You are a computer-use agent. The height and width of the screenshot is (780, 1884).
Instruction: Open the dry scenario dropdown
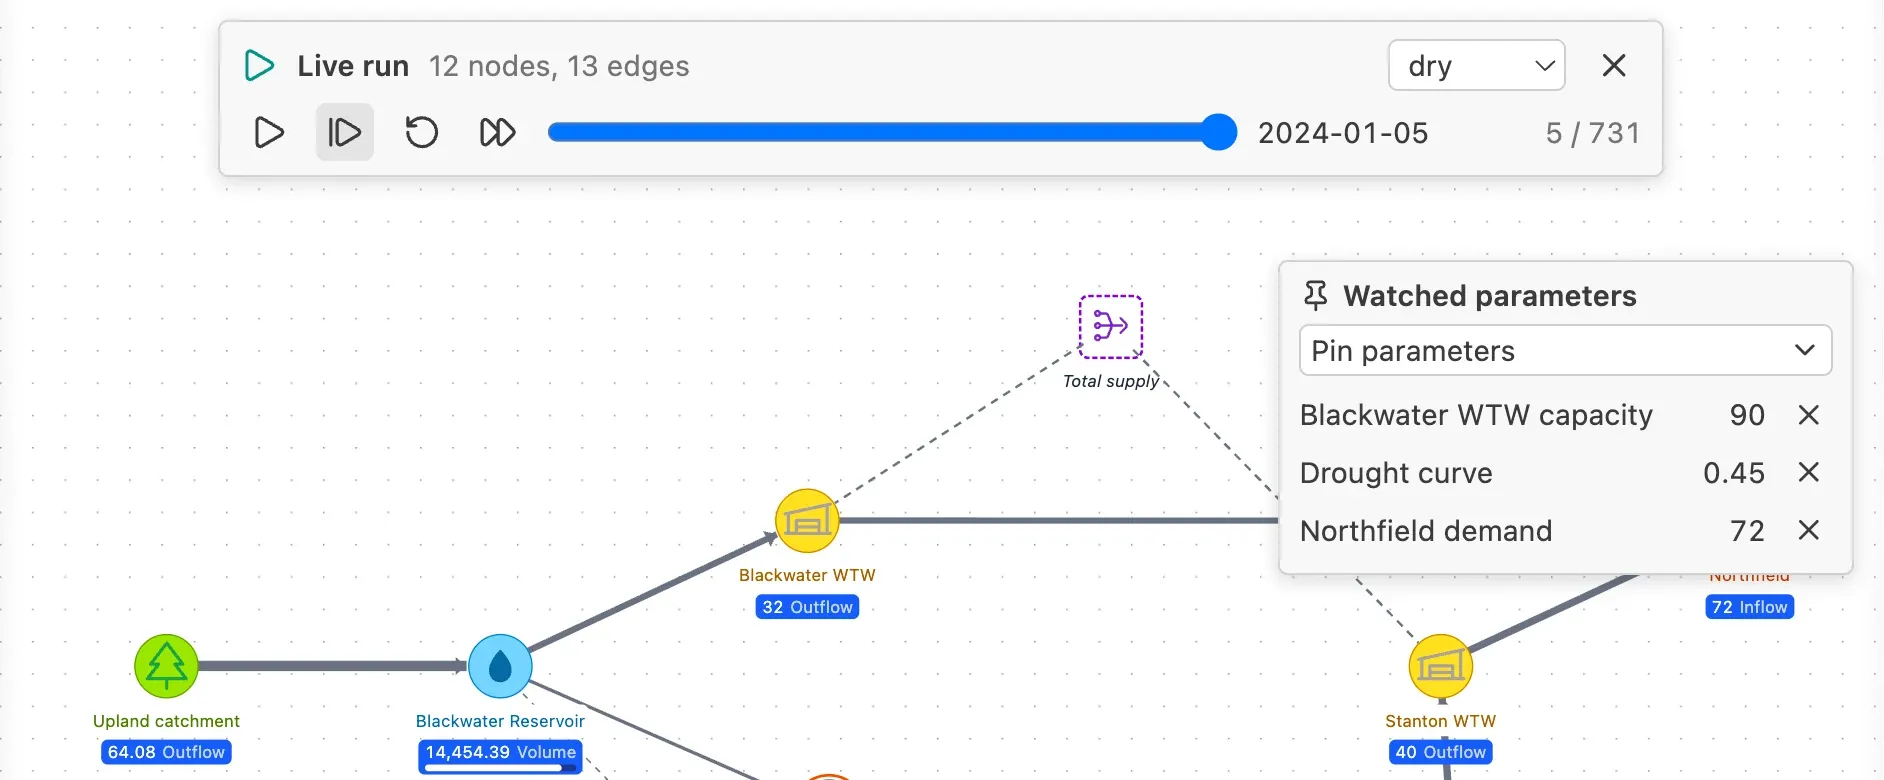[x=1476, y=66]
